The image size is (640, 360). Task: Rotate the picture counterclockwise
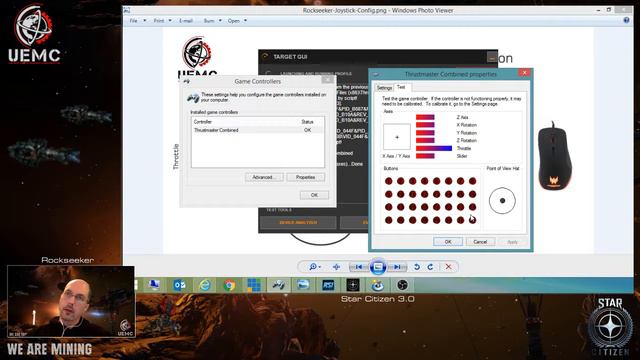[417, 267]
